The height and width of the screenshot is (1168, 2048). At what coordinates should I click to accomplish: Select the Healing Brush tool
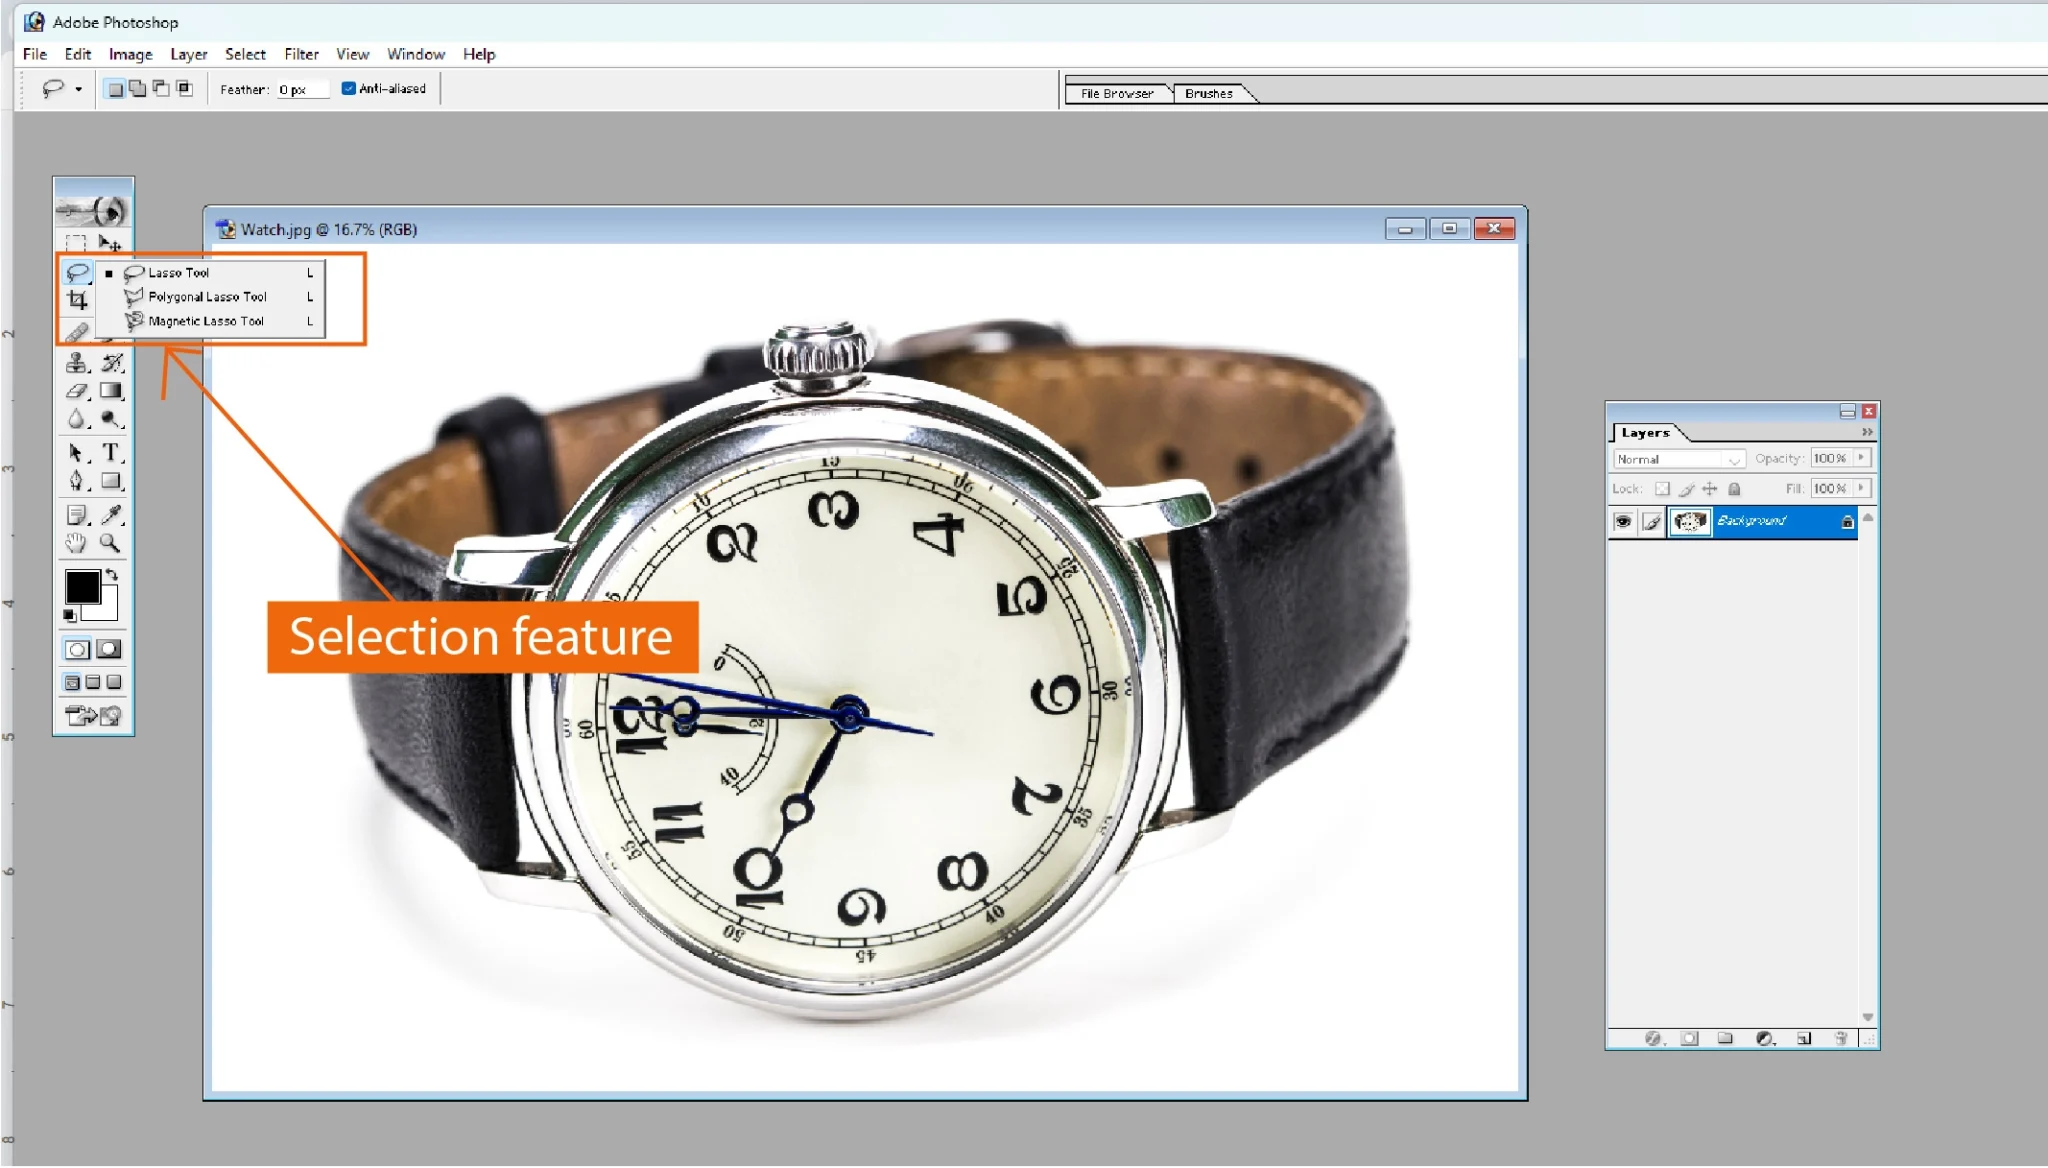tap(77, 332)
